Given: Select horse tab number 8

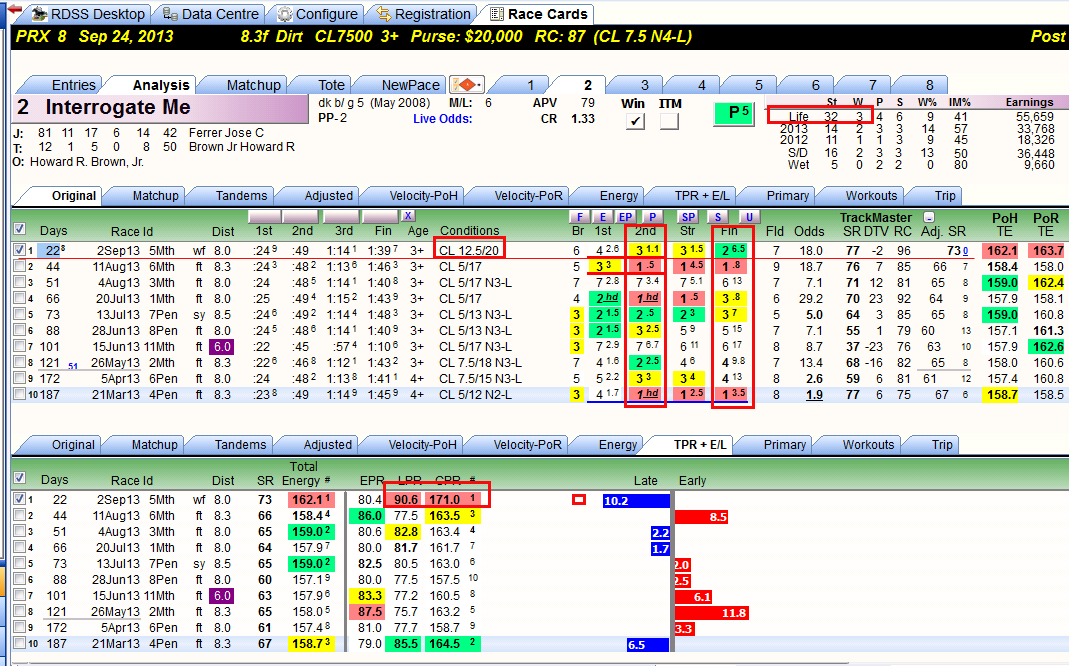Looking at the screenshot, I should pyautogui.click(x=929, y=85).
